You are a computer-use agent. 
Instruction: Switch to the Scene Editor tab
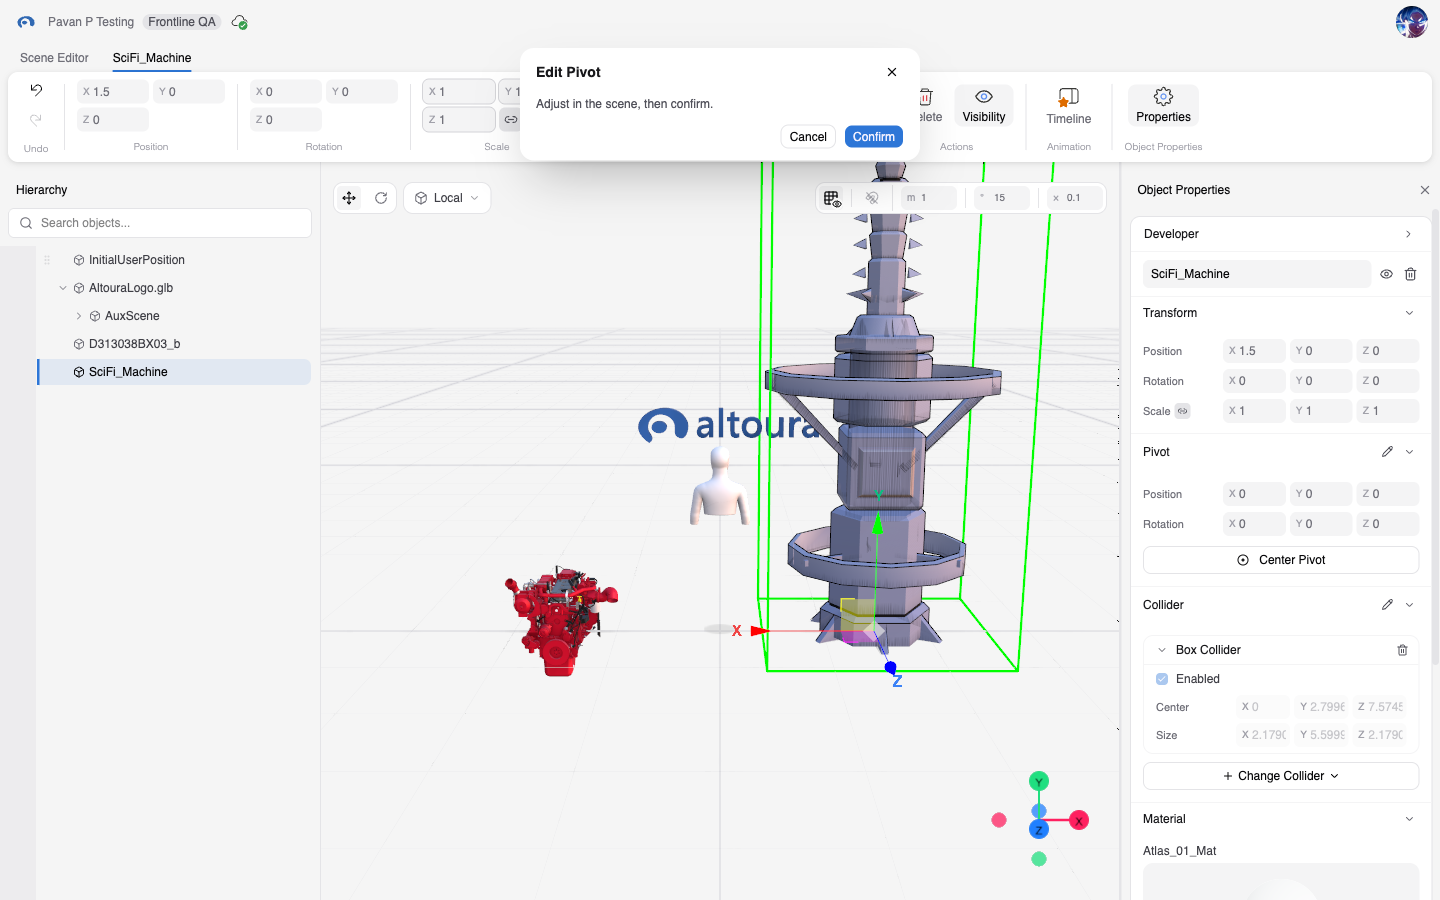click(54, 58)
